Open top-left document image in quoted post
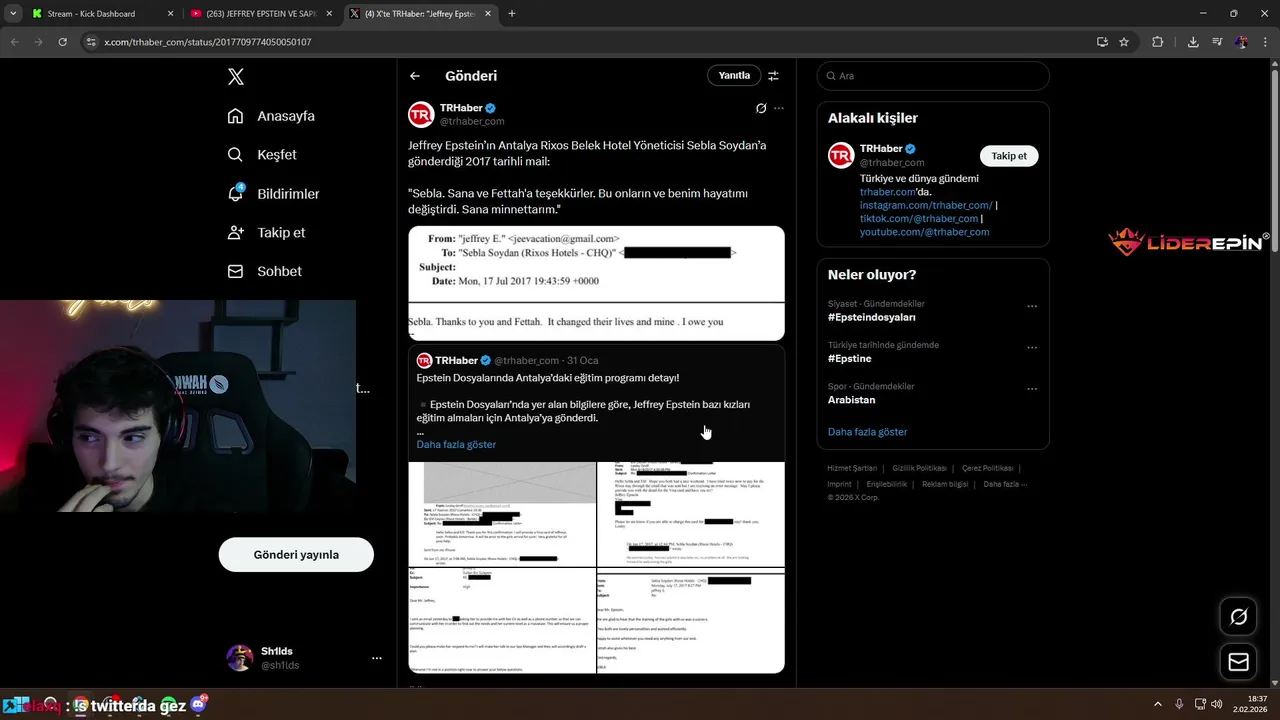1280x720 pixels. pyautogui.click(x=502, y=514)
